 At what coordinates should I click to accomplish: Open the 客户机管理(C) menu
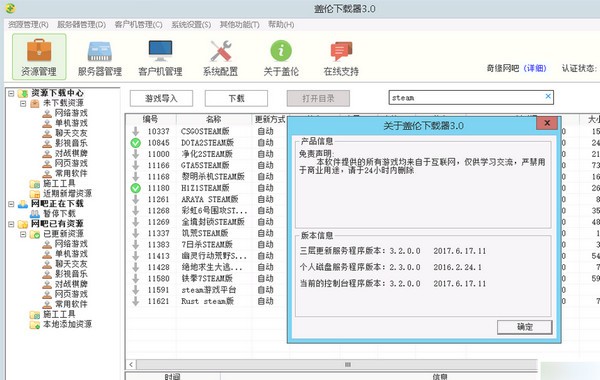coord(139,24)
